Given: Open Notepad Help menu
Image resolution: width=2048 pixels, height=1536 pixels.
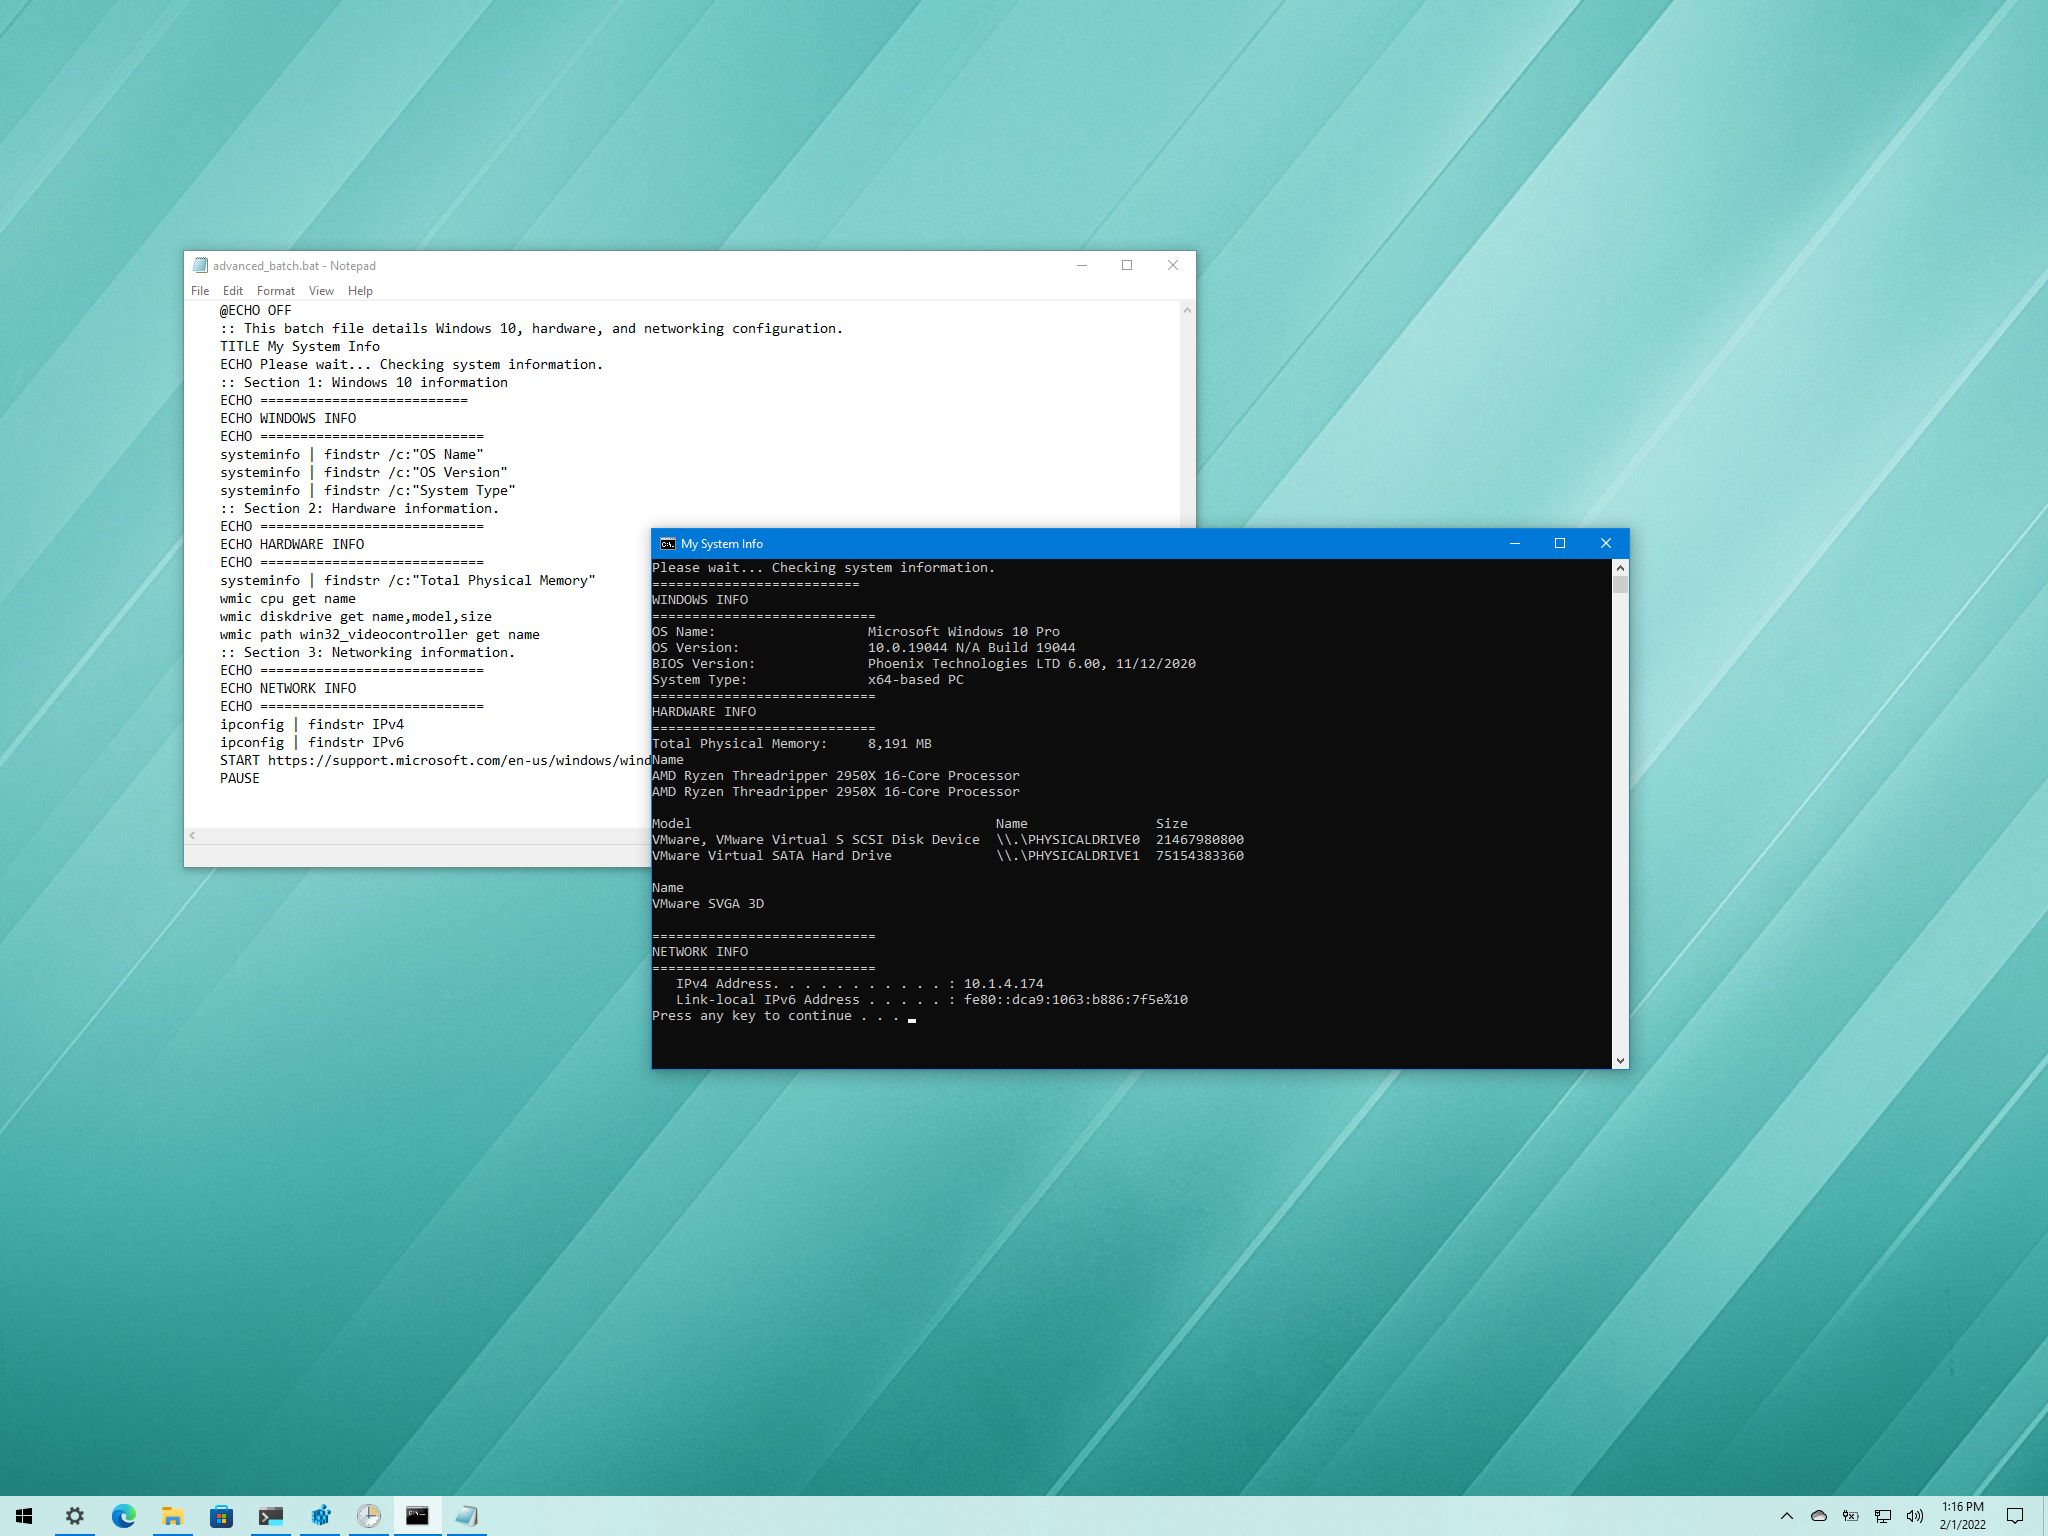Looking at the screenshot, I should [x=360, y=291].
